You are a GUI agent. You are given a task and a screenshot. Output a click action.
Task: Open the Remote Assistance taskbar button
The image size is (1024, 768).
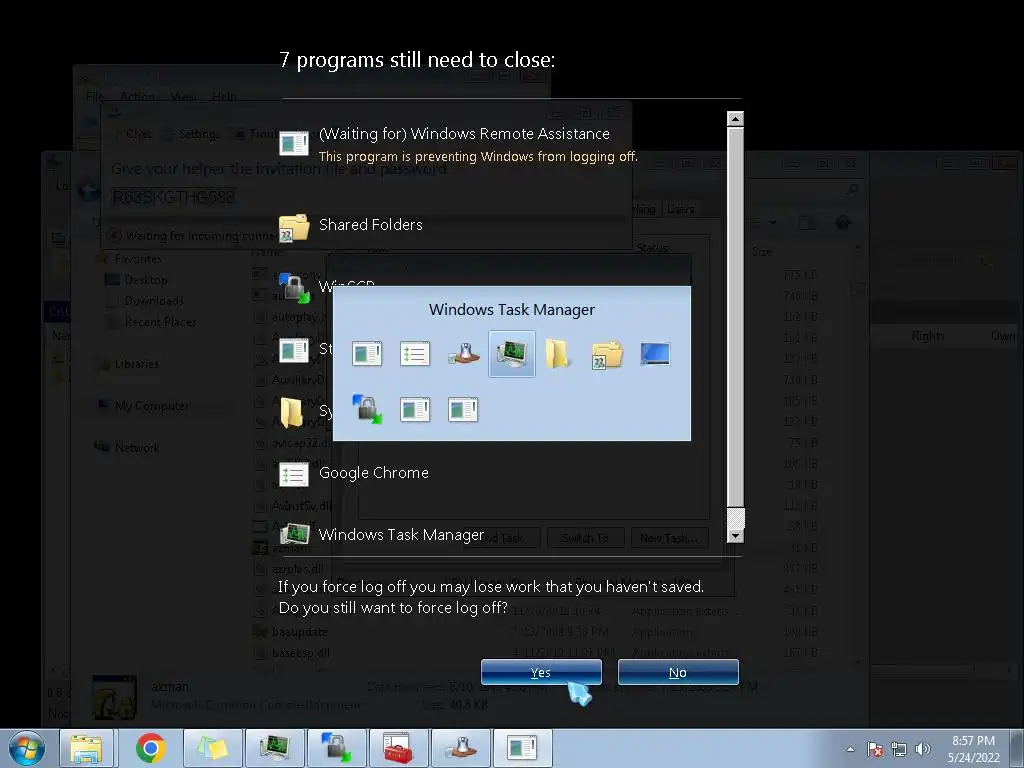(x=522, y=748)
